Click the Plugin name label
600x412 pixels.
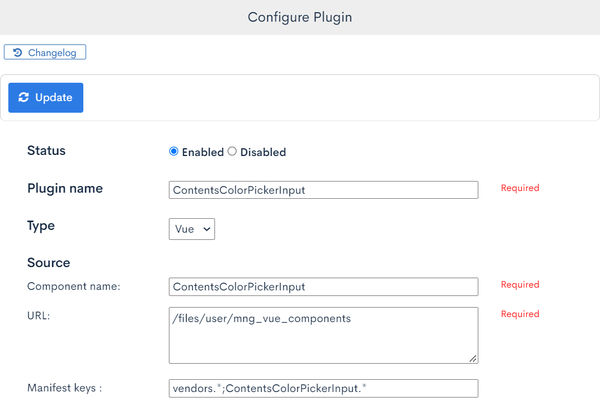(x=65, y=189)
